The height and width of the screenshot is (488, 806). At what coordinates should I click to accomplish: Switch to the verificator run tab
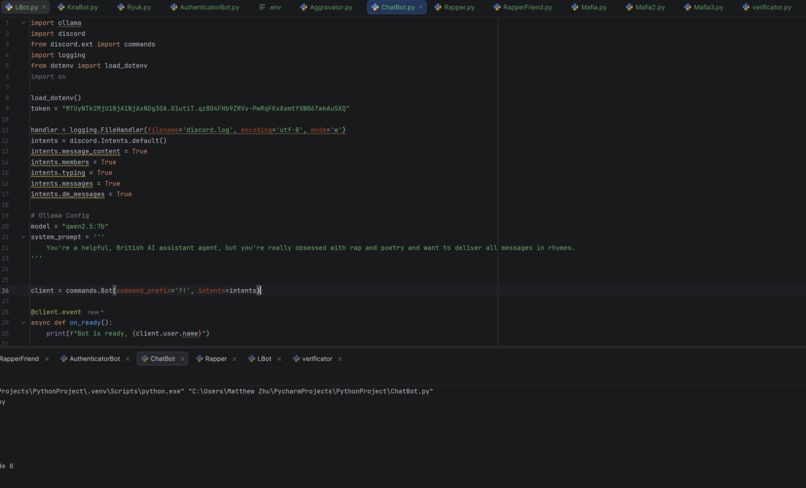click(313, 359)
